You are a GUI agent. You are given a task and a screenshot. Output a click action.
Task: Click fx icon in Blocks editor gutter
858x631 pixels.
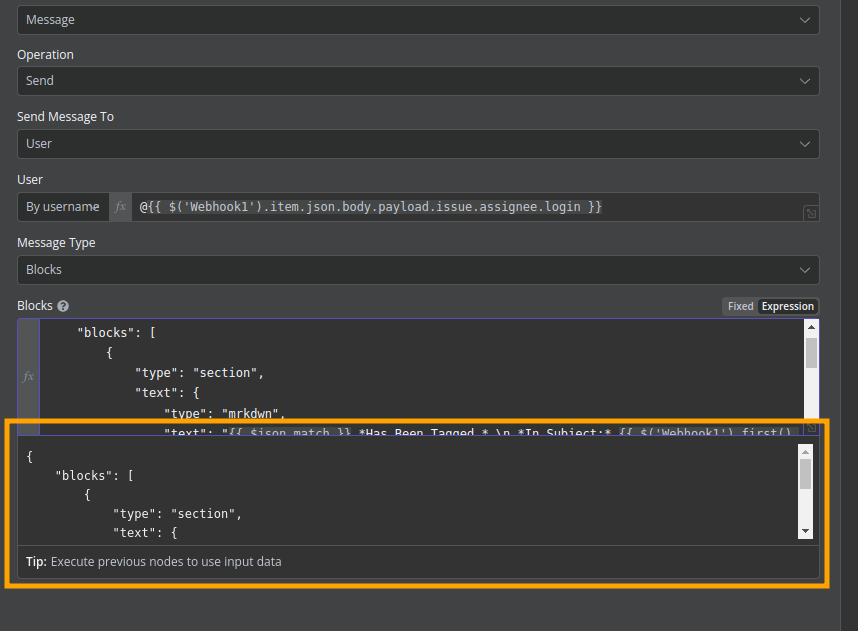point(28,377)
